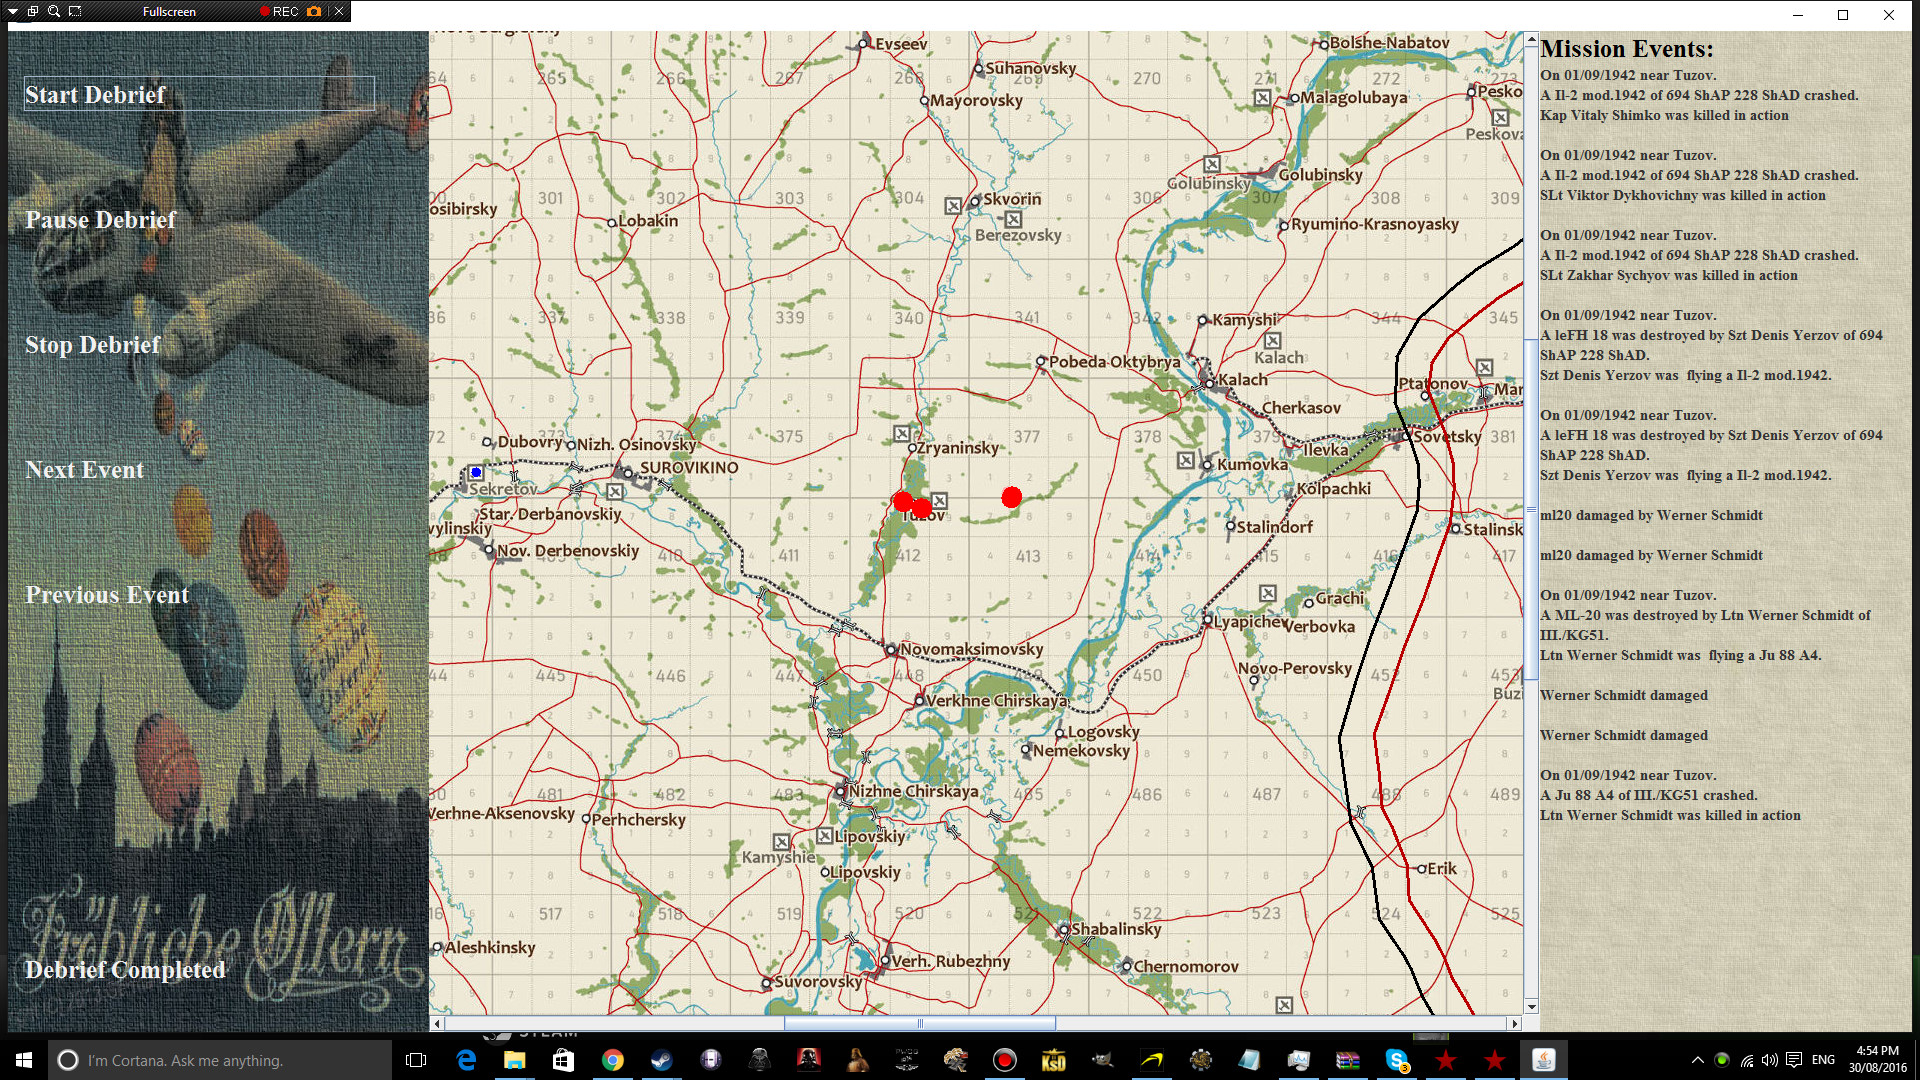Click the orange screenshot camera icon

click(314, 11)
